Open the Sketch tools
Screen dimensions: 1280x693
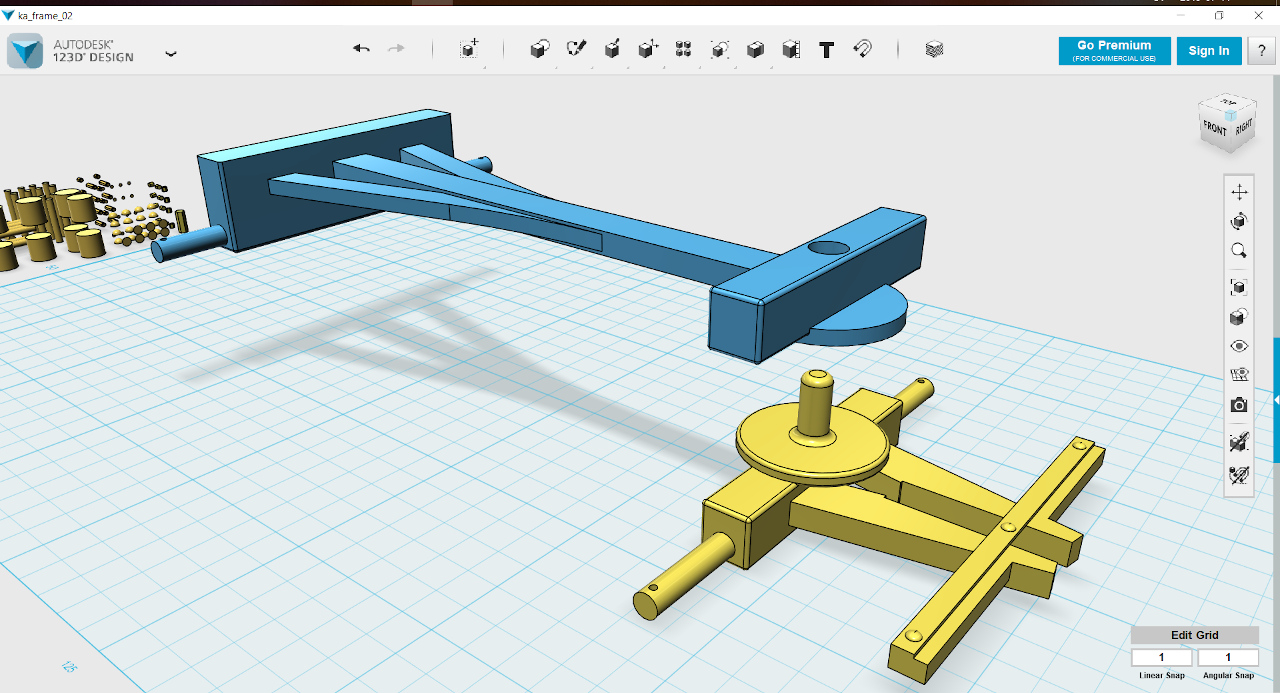point(576,49)
